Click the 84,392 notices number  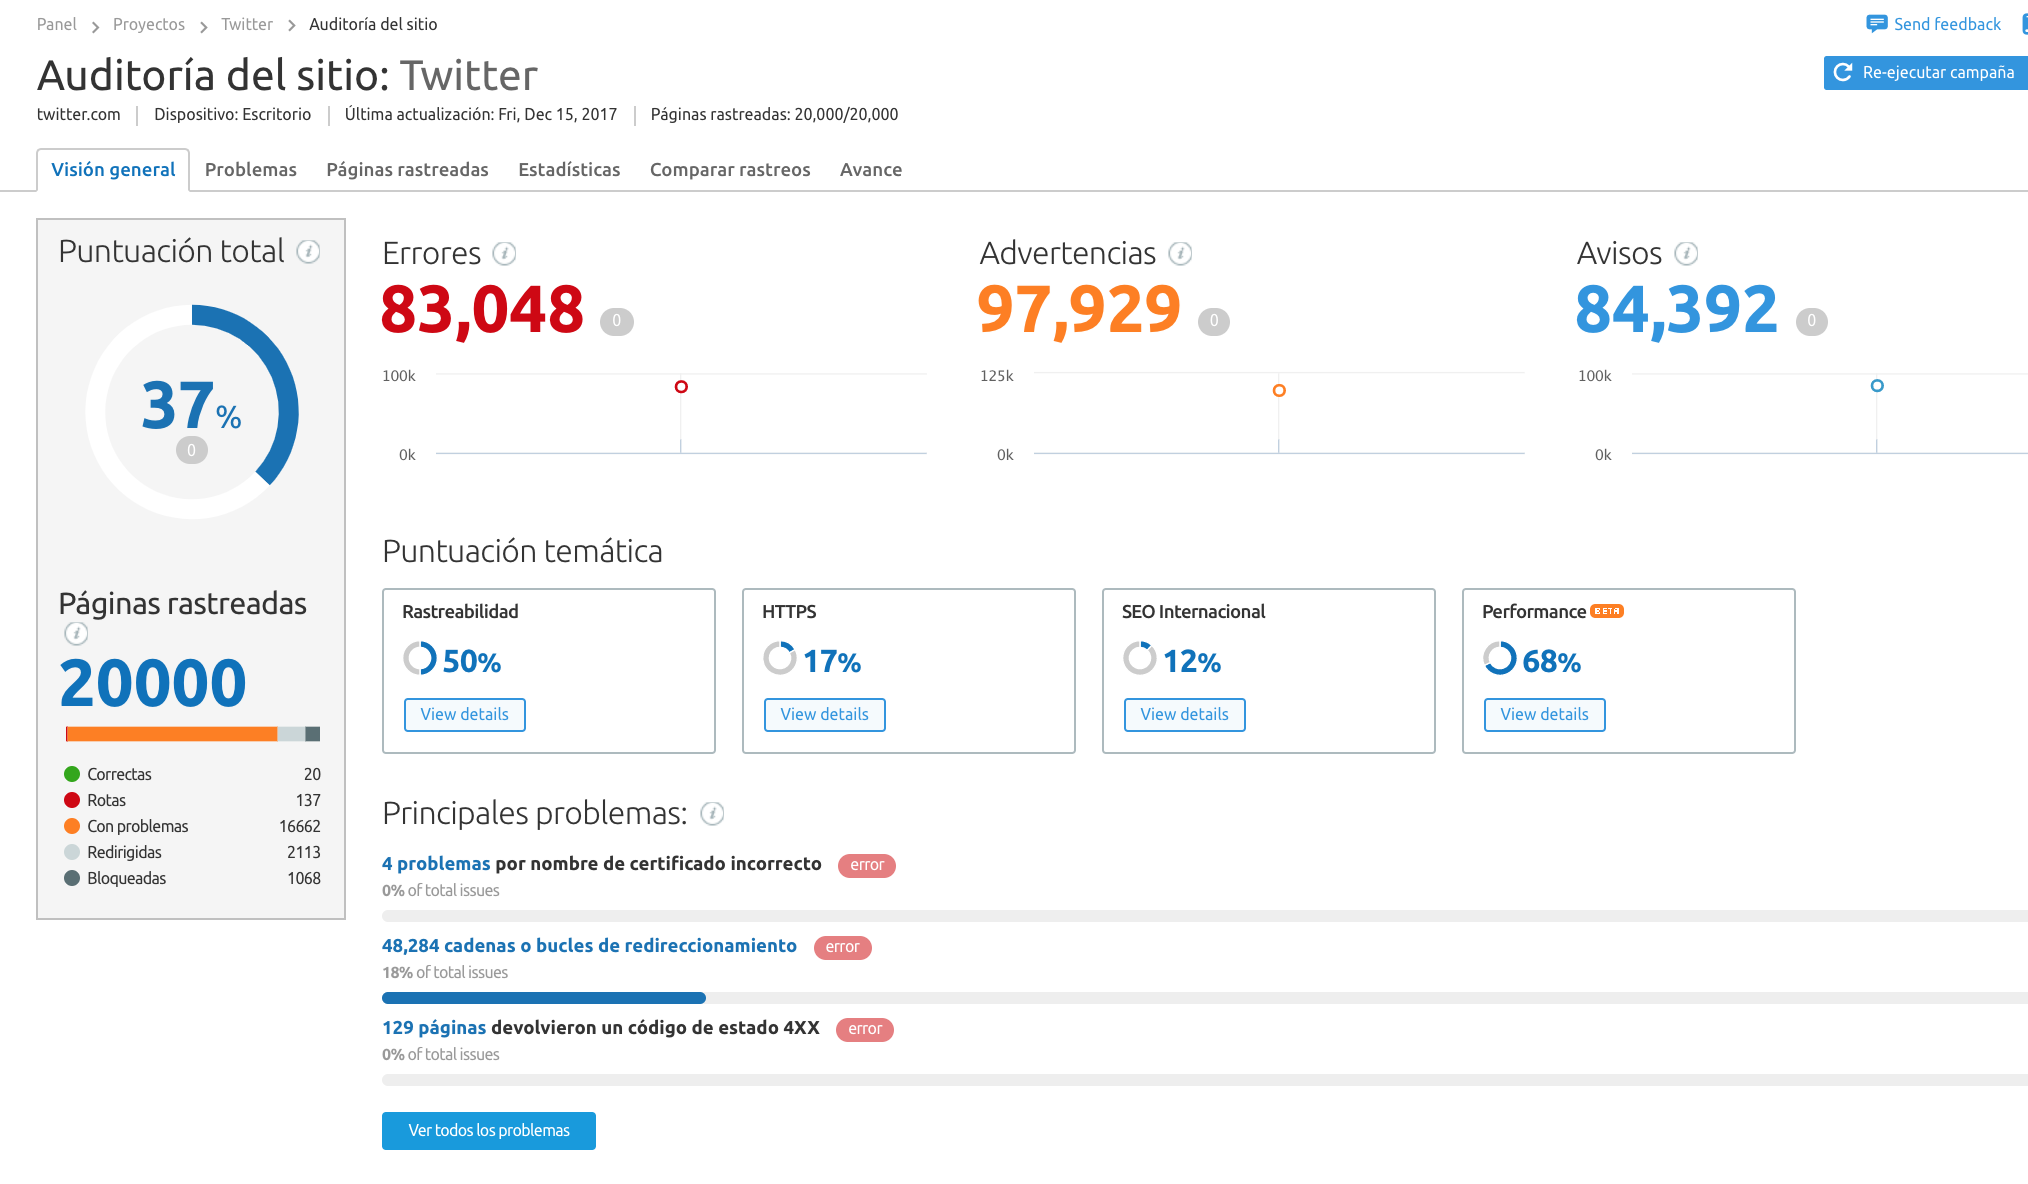pos(1677,310)
